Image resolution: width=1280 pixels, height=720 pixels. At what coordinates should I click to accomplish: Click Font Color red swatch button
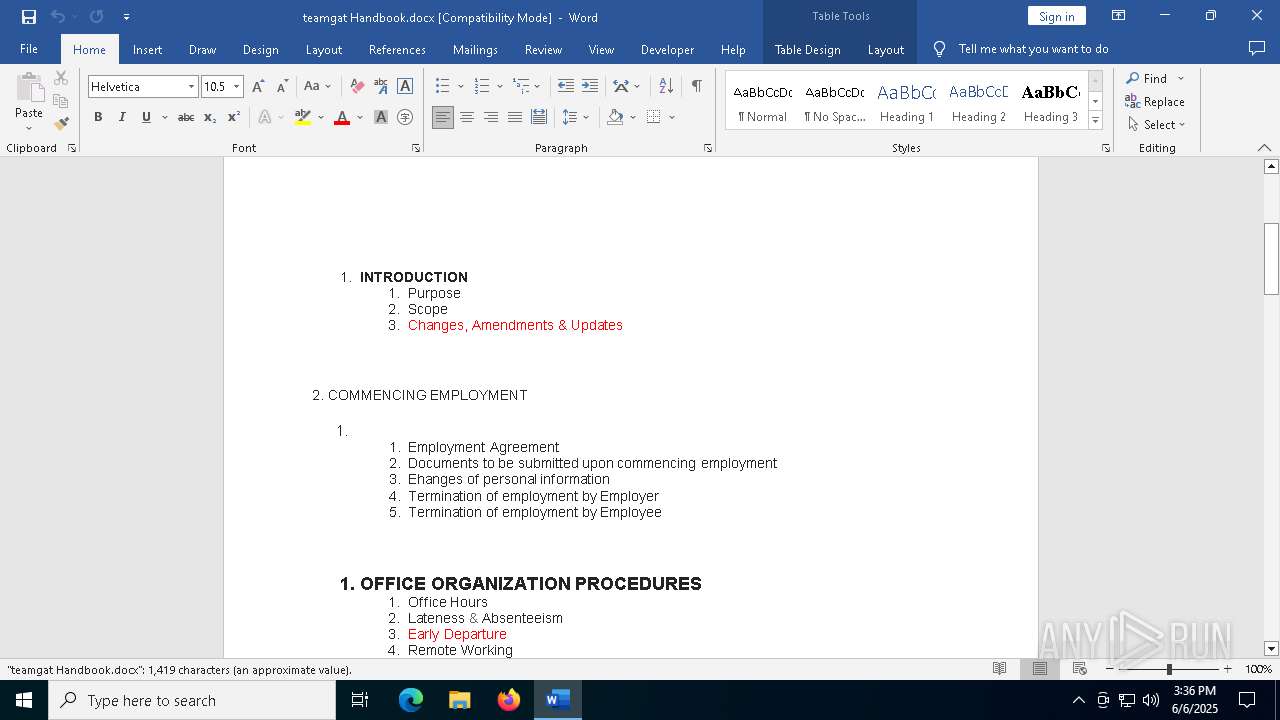pyautogui.click(x=342, y=117)
